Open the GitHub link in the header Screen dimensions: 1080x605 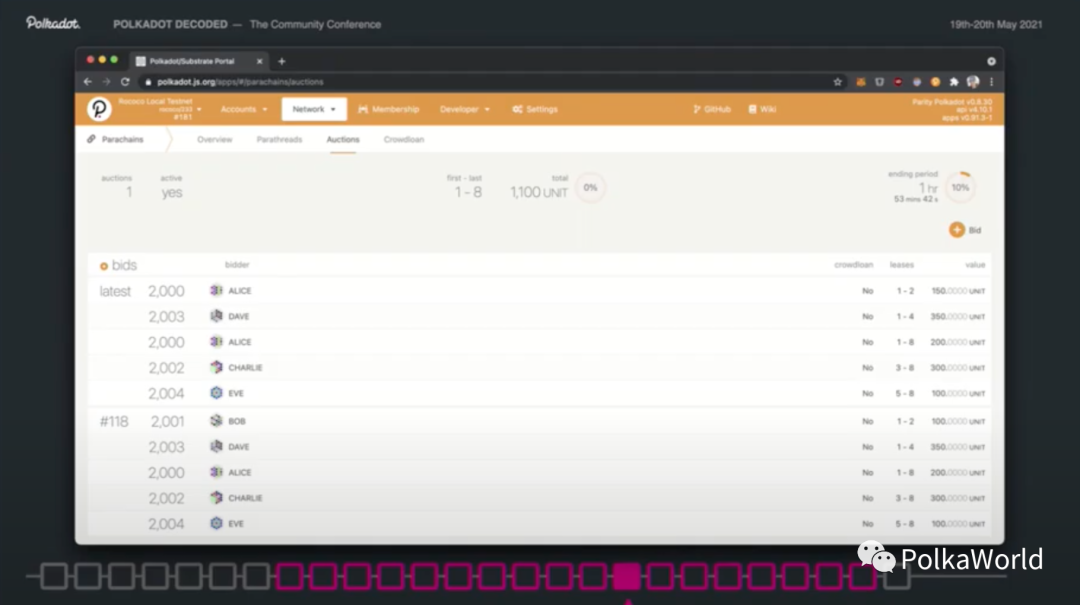712,109
